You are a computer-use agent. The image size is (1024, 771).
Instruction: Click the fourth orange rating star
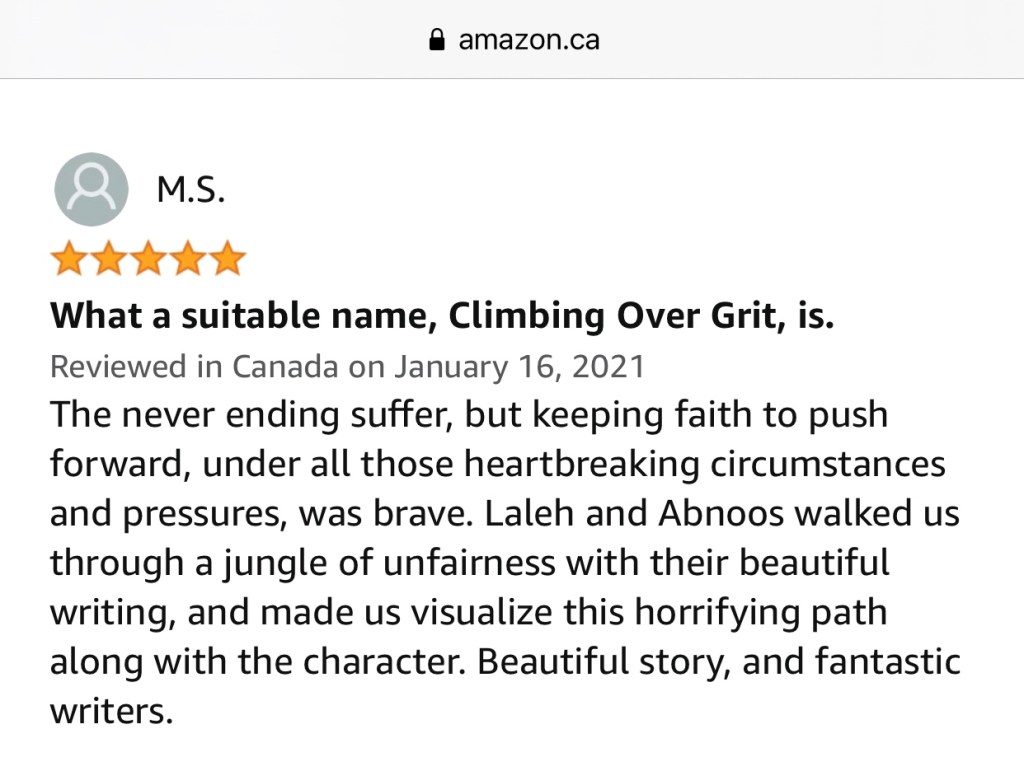pos(187,258)
